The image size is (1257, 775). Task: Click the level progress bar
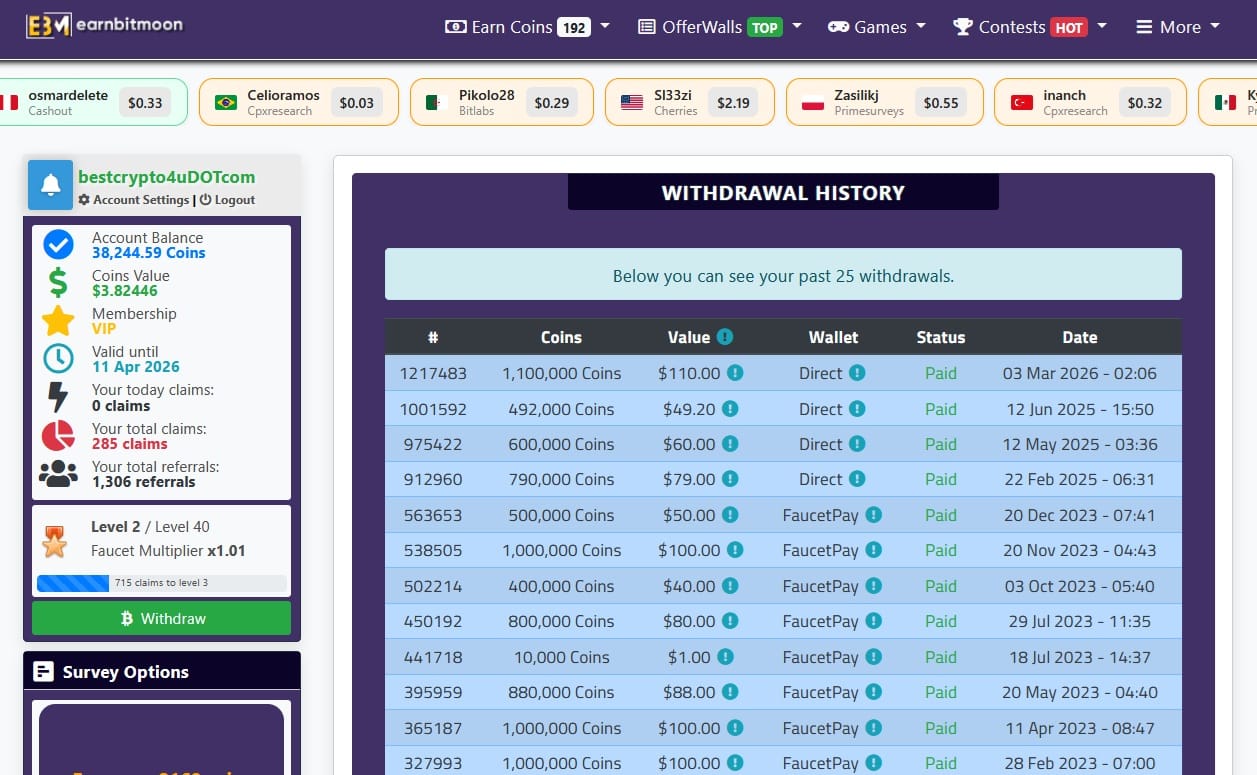(x=161, y=583)
